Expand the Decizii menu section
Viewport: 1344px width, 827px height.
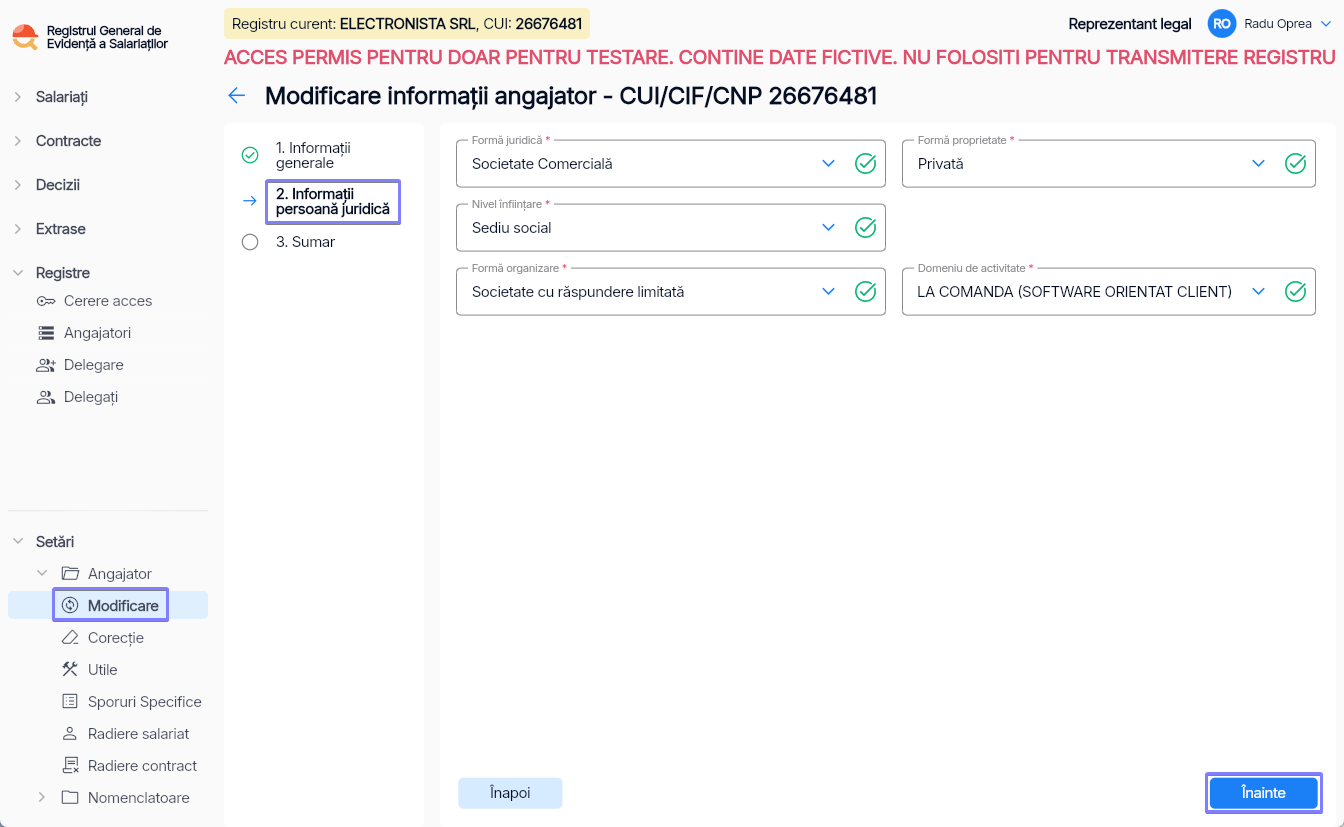(x=17, y=185)
